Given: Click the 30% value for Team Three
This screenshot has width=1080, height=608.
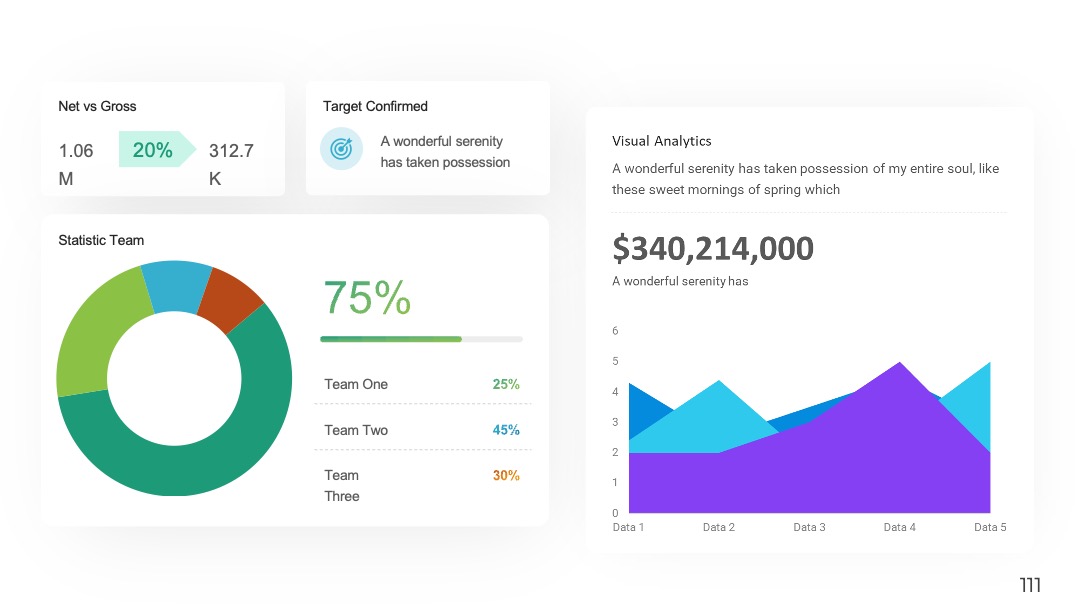Looking at the screenshot, I should pyautogui.click(x=506, y=476).
